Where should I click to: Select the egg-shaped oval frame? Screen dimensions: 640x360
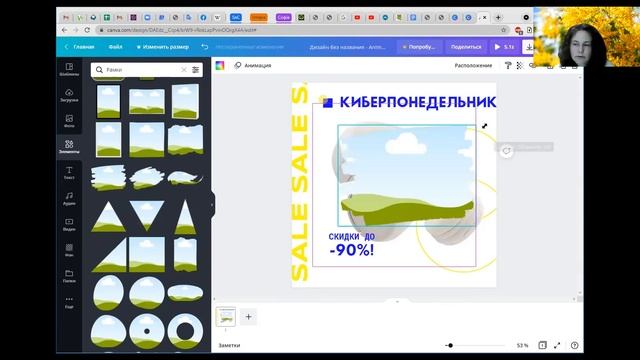109,293
